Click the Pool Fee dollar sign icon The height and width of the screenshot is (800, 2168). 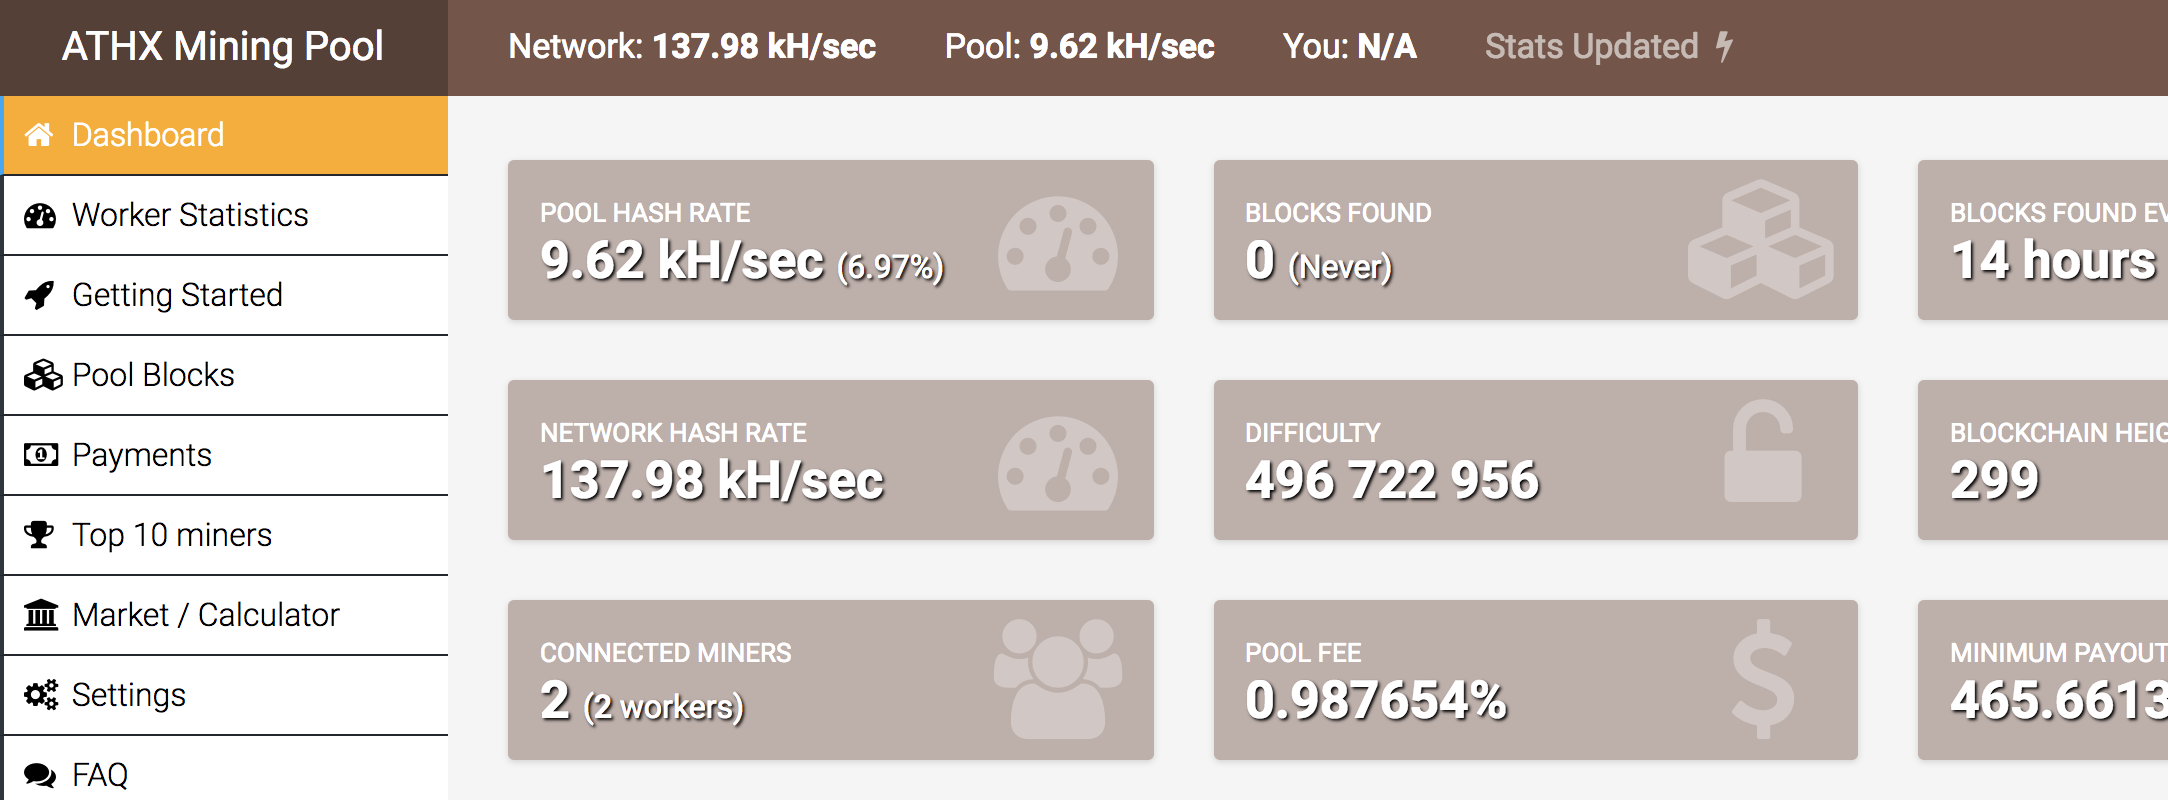(1762, 679)
